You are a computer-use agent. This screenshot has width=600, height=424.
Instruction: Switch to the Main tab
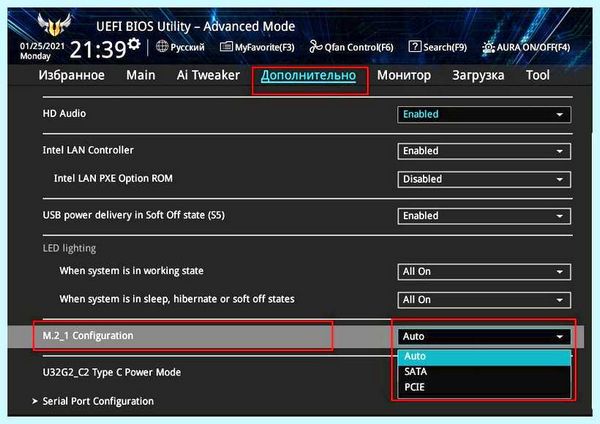click(x=141, y=75)
